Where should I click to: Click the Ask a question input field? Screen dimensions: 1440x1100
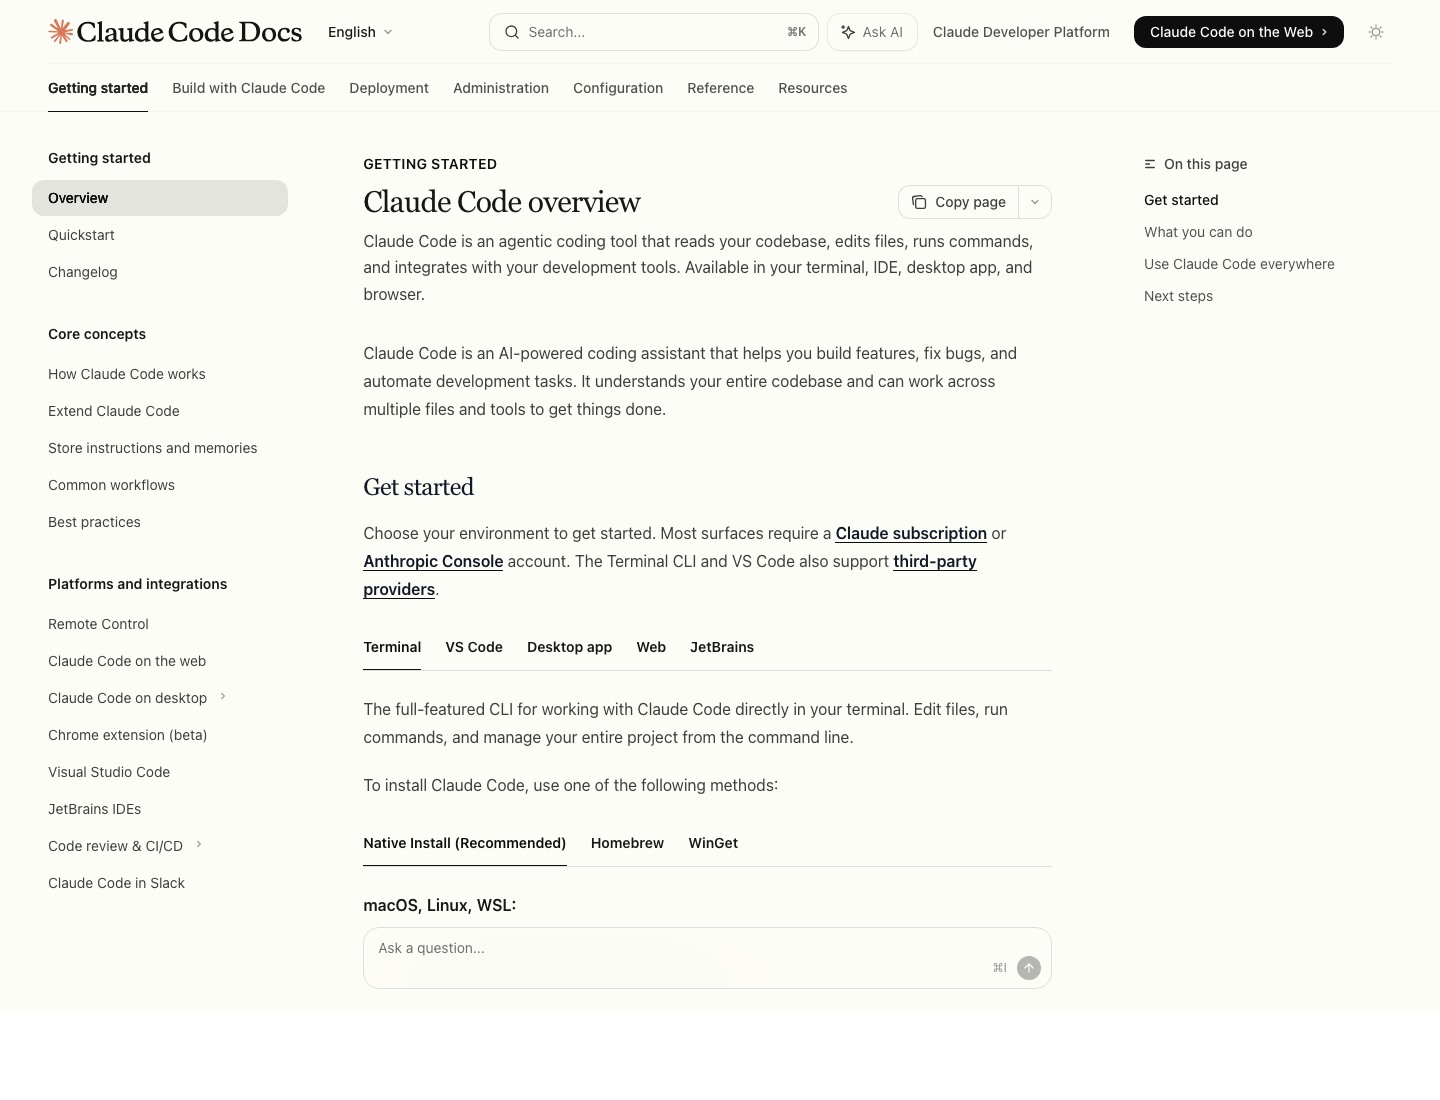680,948
